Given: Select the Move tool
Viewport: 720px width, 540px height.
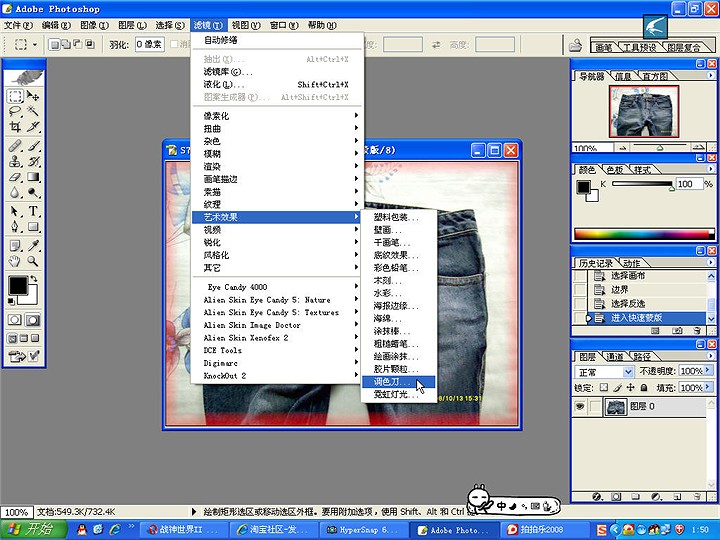Looking at the screenshot, I should tap(33, 96).
